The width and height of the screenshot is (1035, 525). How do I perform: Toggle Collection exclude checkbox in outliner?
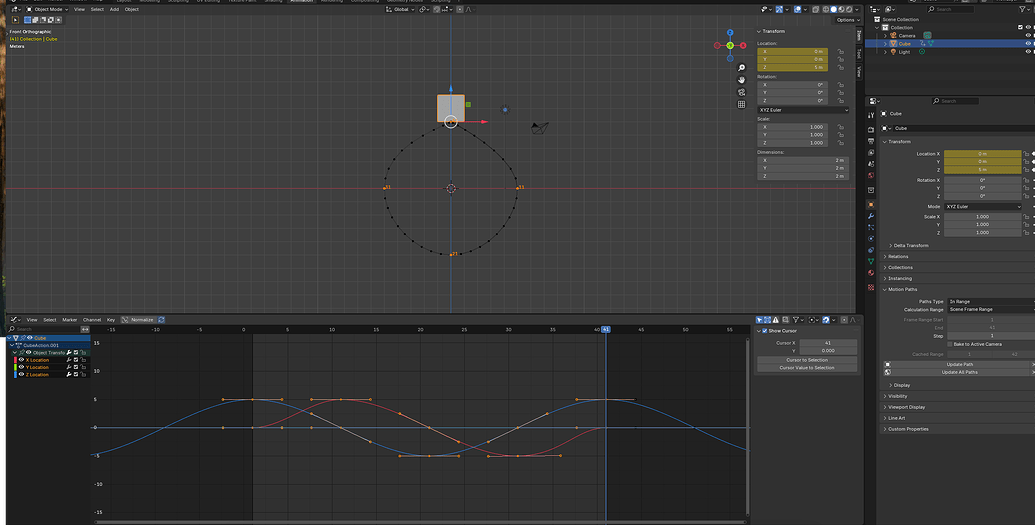click(1020, 27)
